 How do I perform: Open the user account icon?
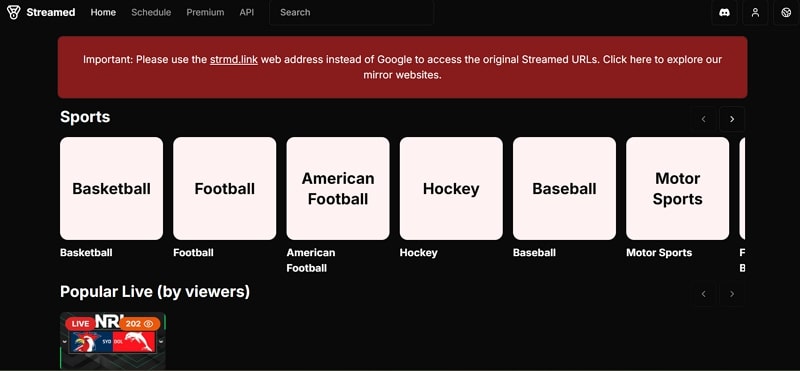click(755, 13)
